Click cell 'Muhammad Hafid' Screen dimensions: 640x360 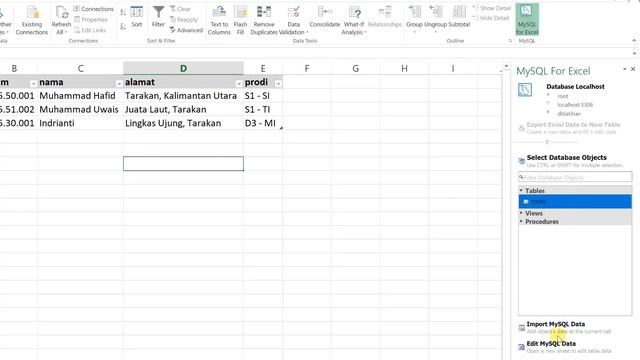(x=80, y=96)
